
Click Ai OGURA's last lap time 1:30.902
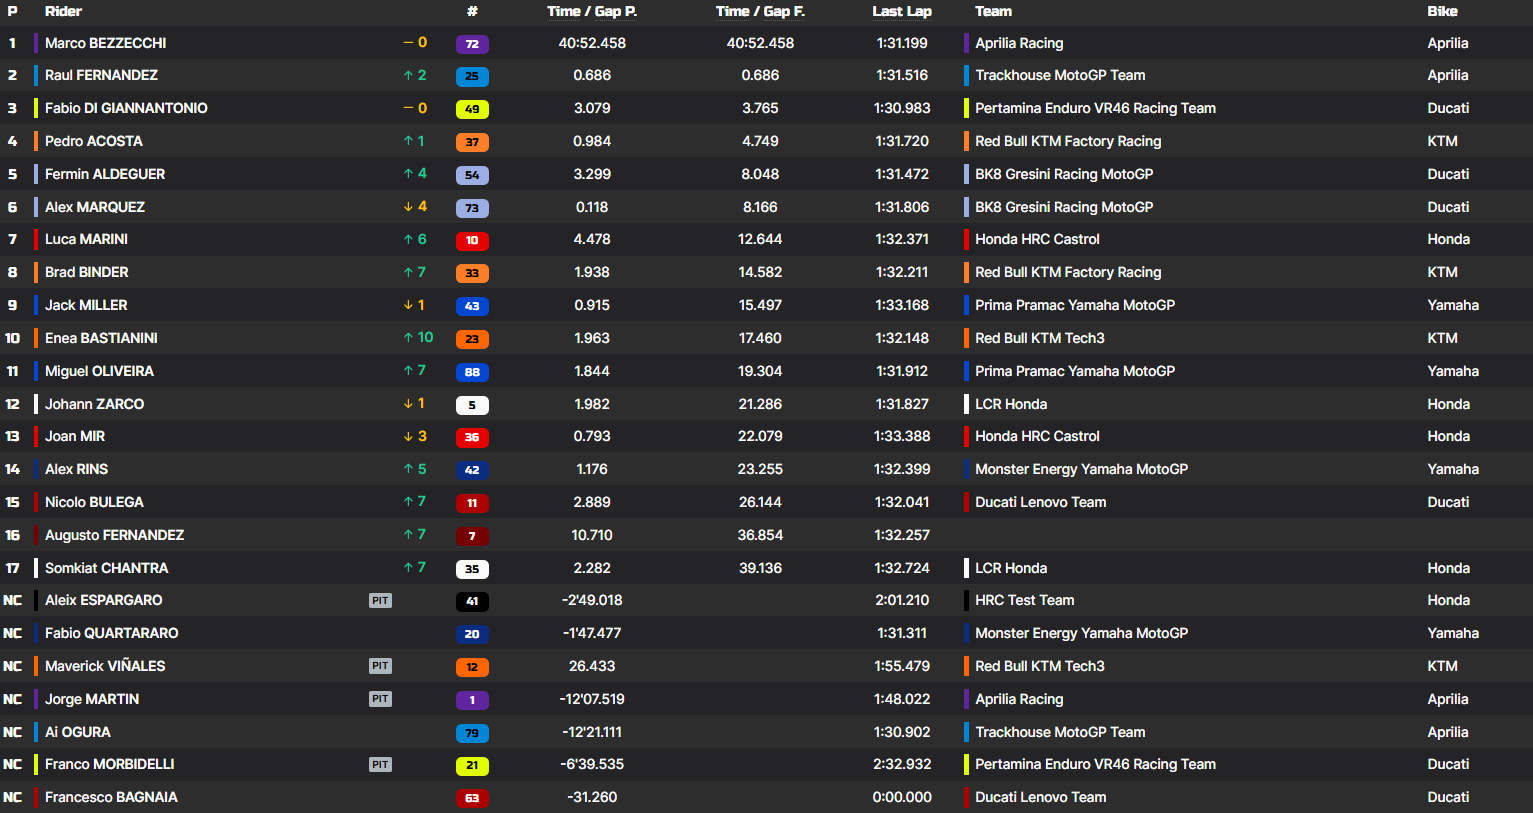click(901, 732)
